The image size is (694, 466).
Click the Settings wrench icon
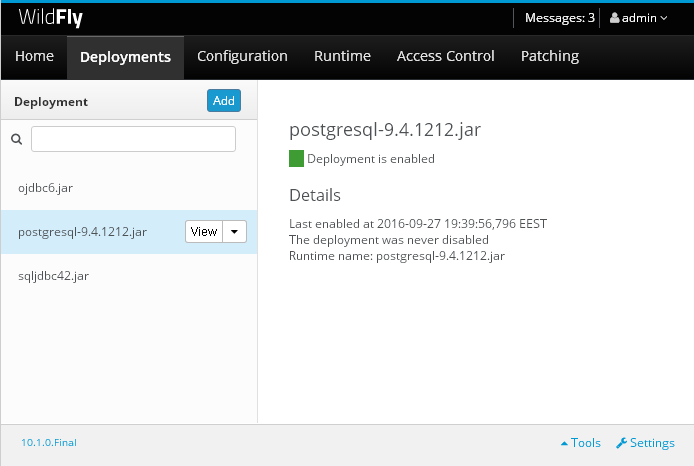pos(621,443)
